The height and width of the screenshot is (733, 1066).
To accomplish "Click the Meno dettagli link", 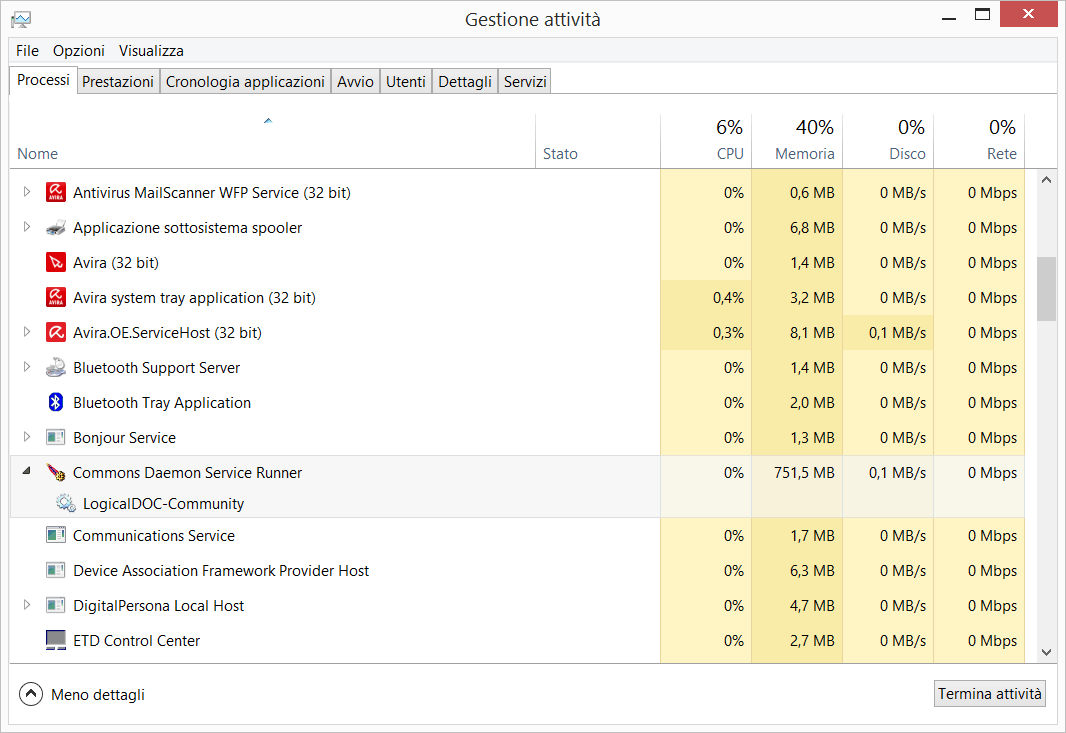I will coord(98,695).
